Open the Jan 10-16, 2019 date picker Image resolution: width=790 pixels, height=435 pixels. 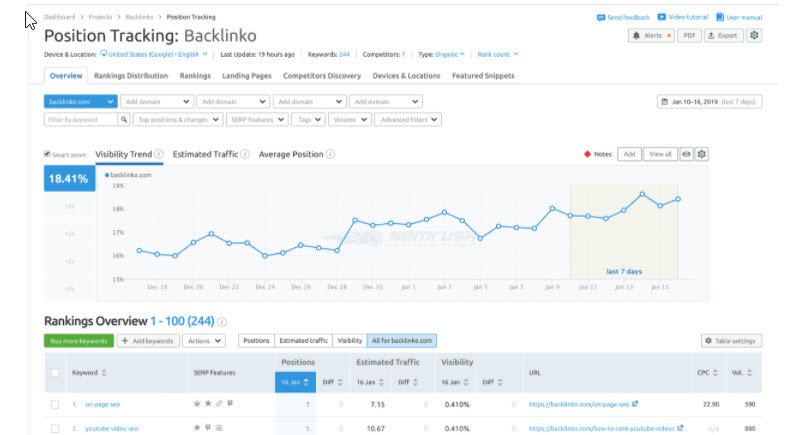click(709, 101)
